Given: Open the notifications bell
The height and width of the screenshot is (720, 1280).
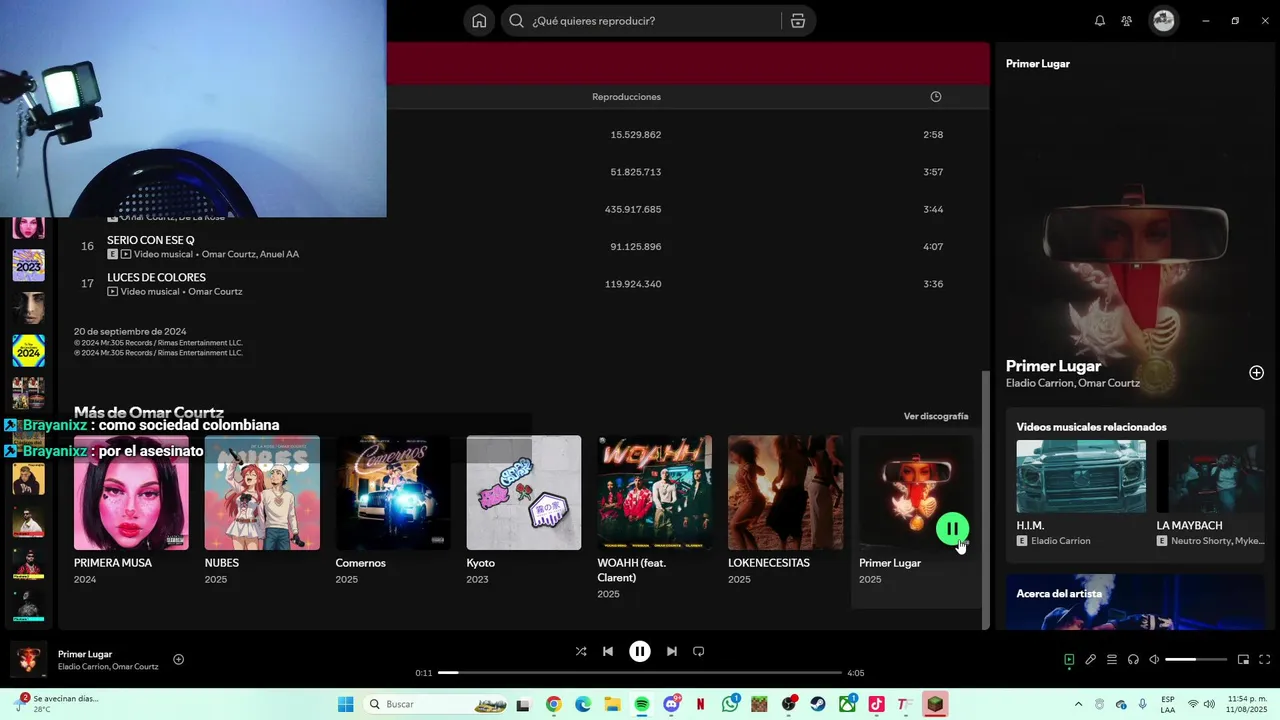Looking at the screenshot, I should coord(1100,21).
